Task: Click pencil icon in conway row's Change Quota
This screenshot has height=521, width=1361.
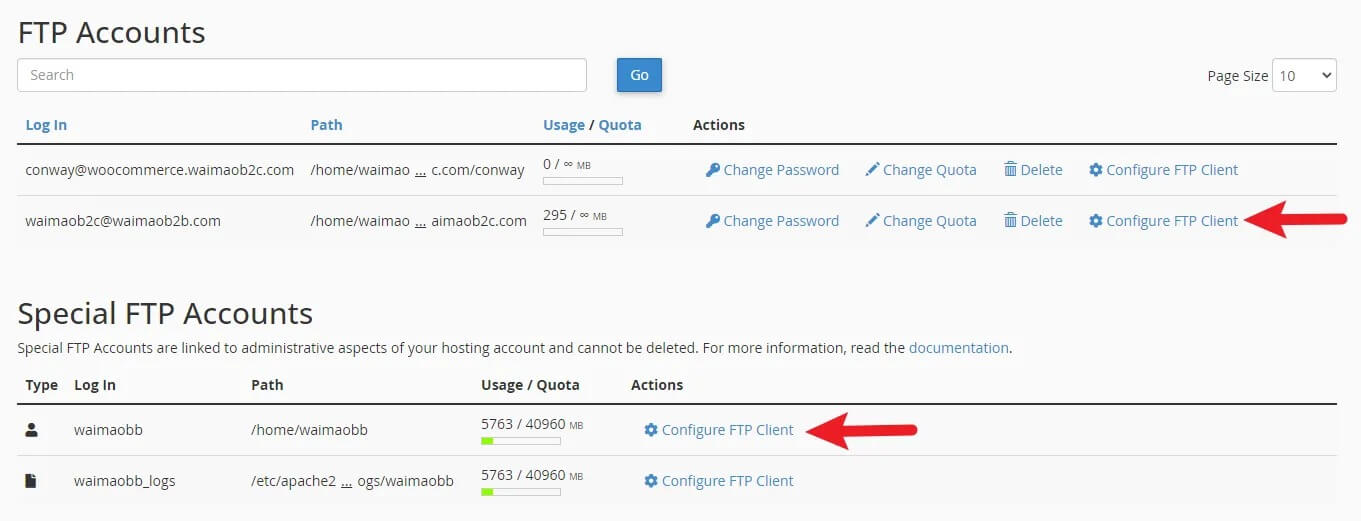Action: [x=872, y=170]
